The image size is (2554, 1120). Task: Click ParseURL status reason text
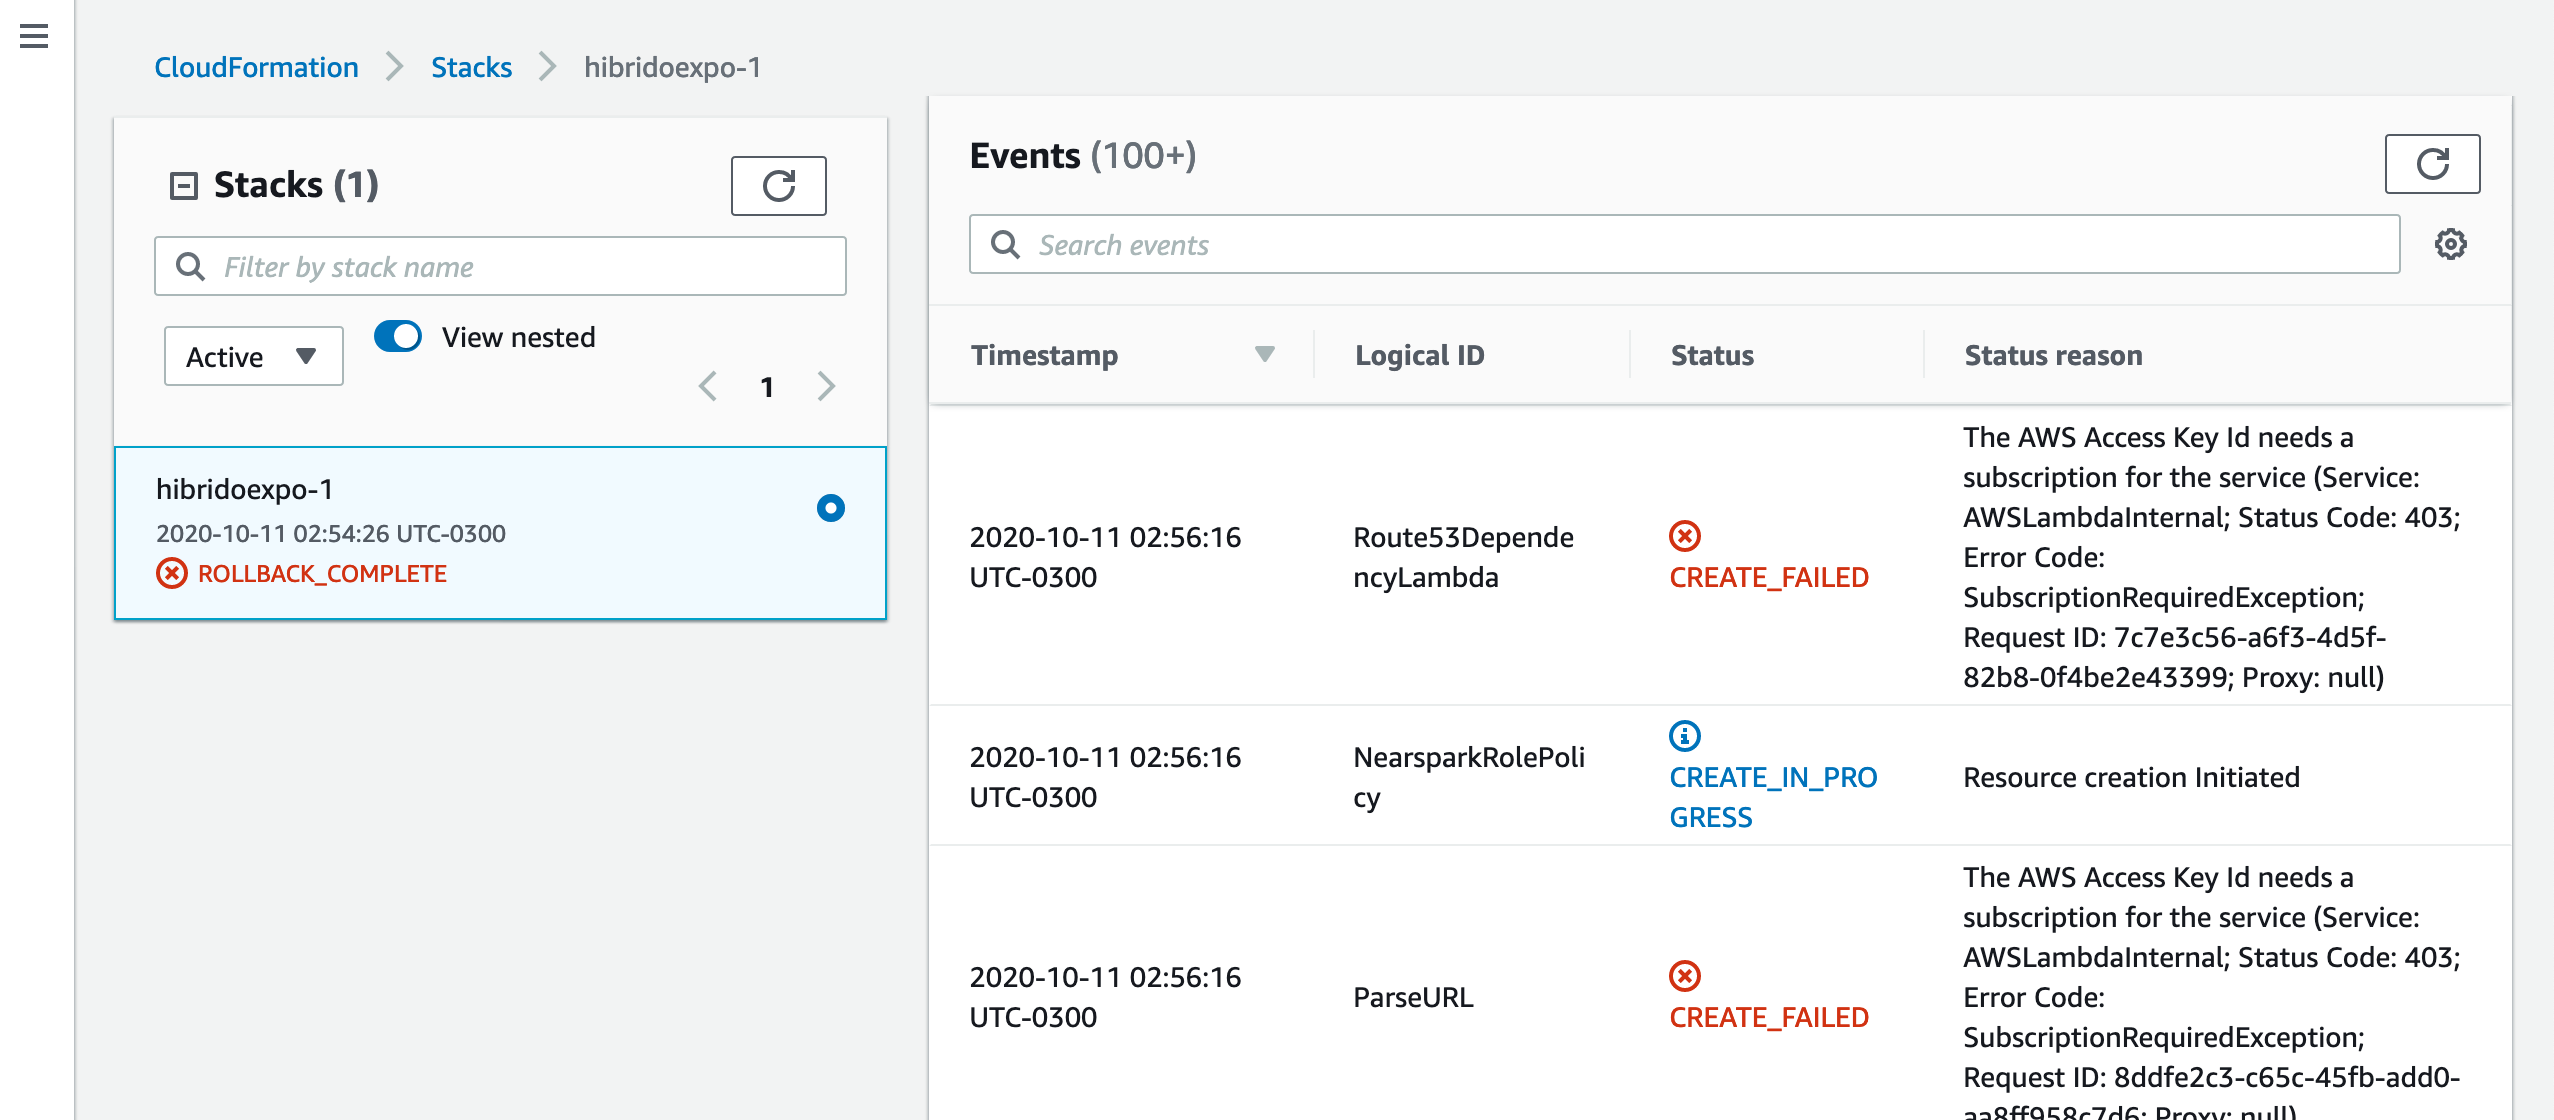2211,990
